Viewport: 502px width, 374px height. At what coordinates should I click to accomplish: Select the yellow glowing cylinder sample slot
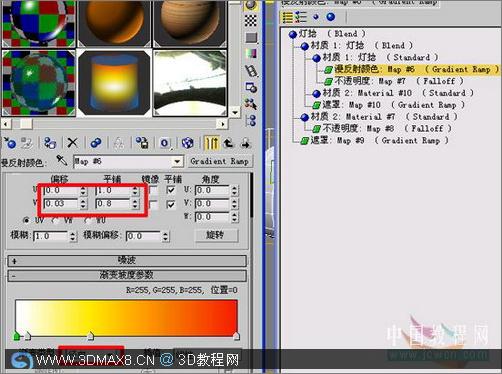point(114,83)
